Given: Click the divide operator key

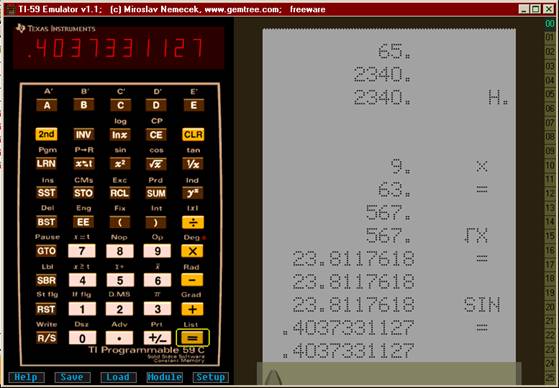Looking at the screenshot, I should pos(193,222).
